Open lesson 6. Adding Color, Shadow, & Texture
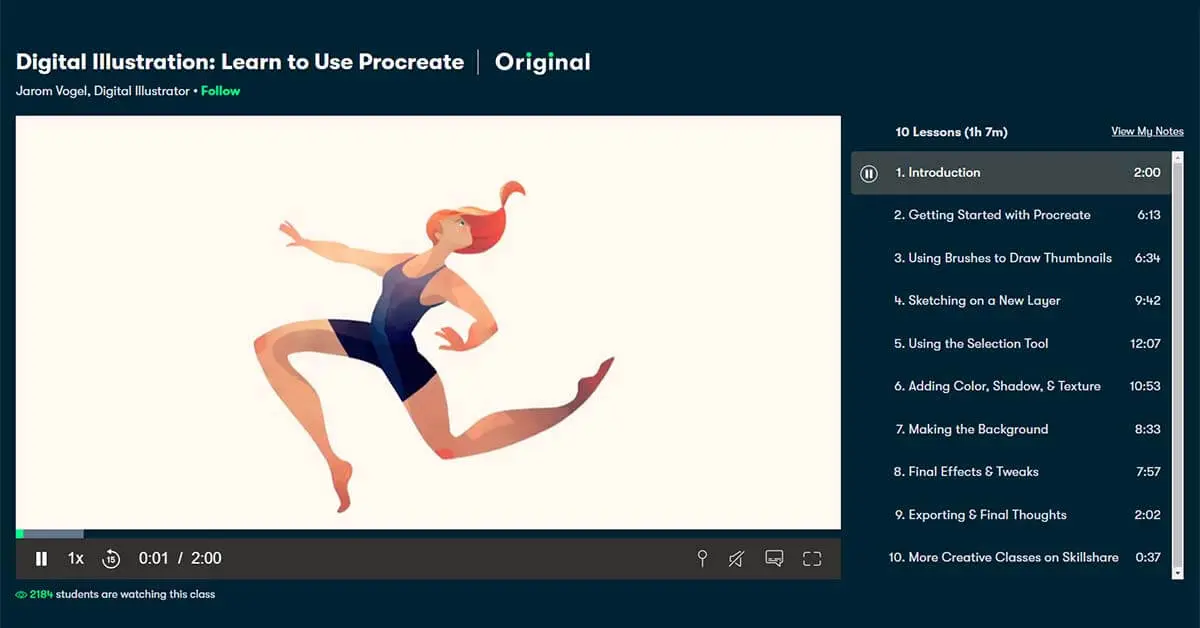Screen dimensions: 1200x628 click(x=1010, y=386)
